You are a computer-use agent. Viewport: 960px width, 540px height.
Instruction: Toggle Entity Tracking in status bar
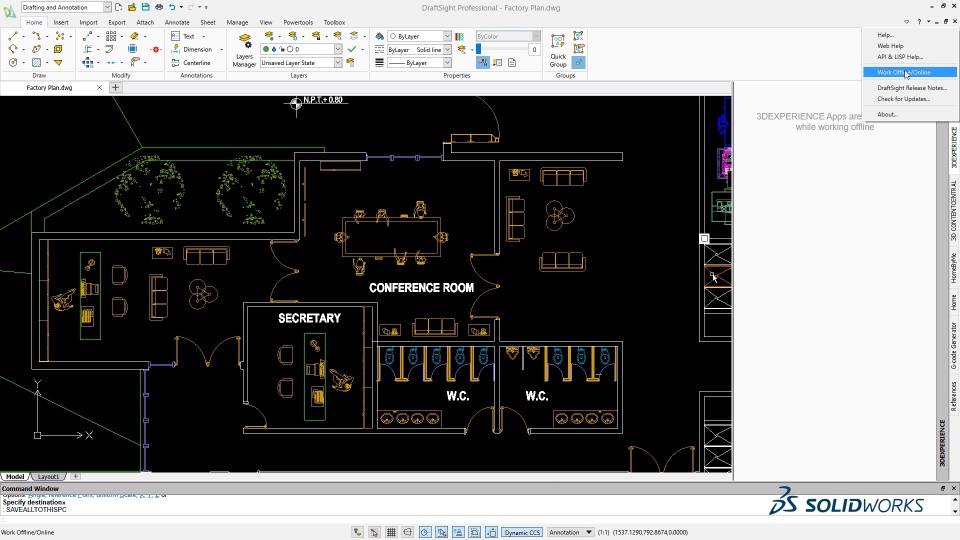click(457, 532)
